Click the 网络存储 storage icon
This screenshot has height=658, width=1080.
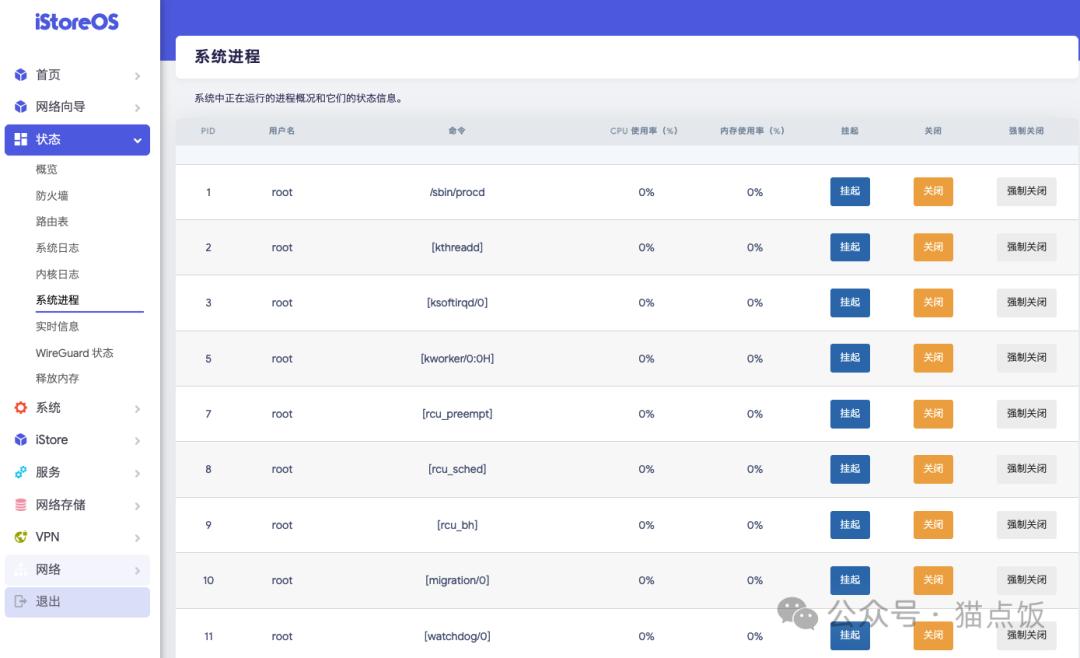22,504
